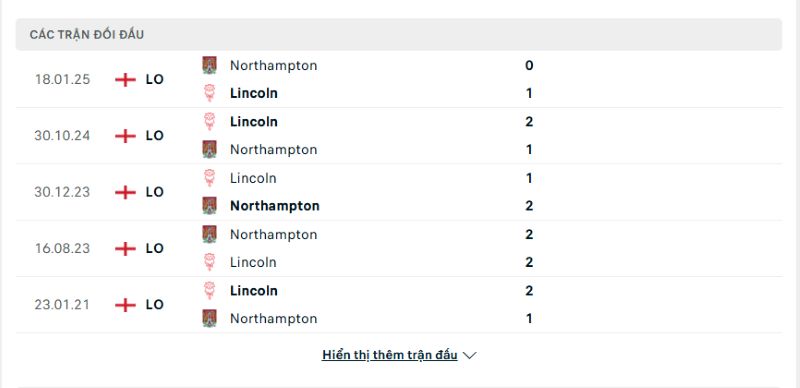This screenshot has height=388, width=800.
Task: Click Northampton name in the 16.08.23 match
Action: pyautogui.click(x=273, y=234)
